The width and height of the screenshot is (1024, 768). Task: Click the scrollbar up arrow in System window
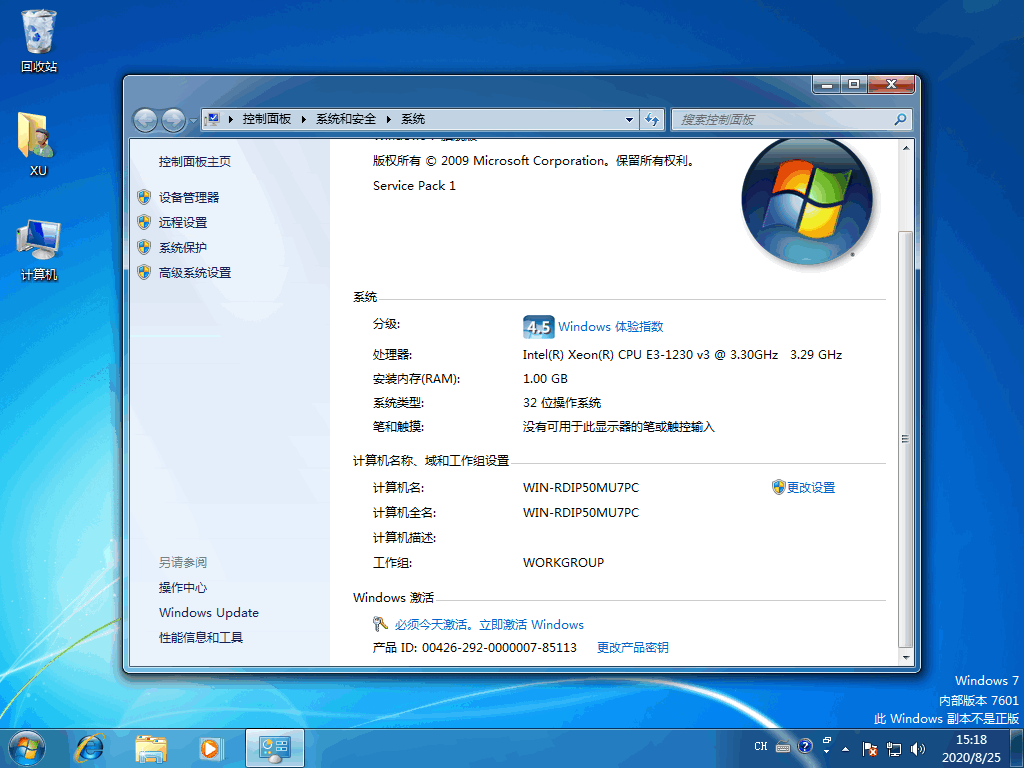click(x=906, y=148)
